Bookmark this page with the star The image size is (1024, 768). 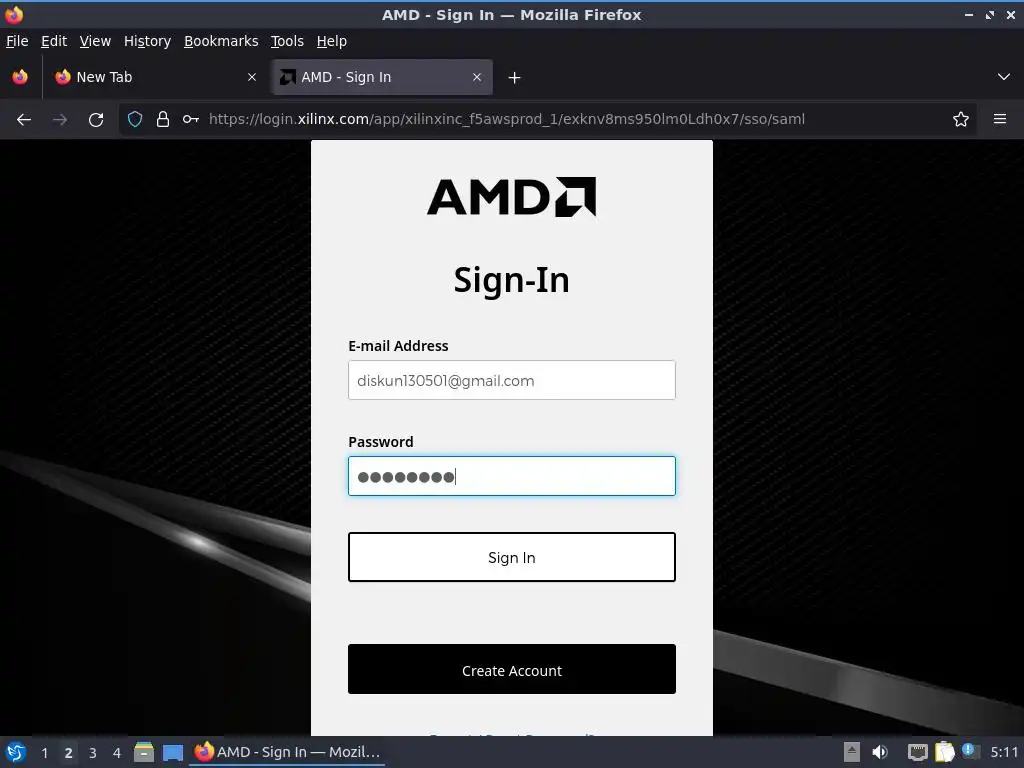pos(961,120)
